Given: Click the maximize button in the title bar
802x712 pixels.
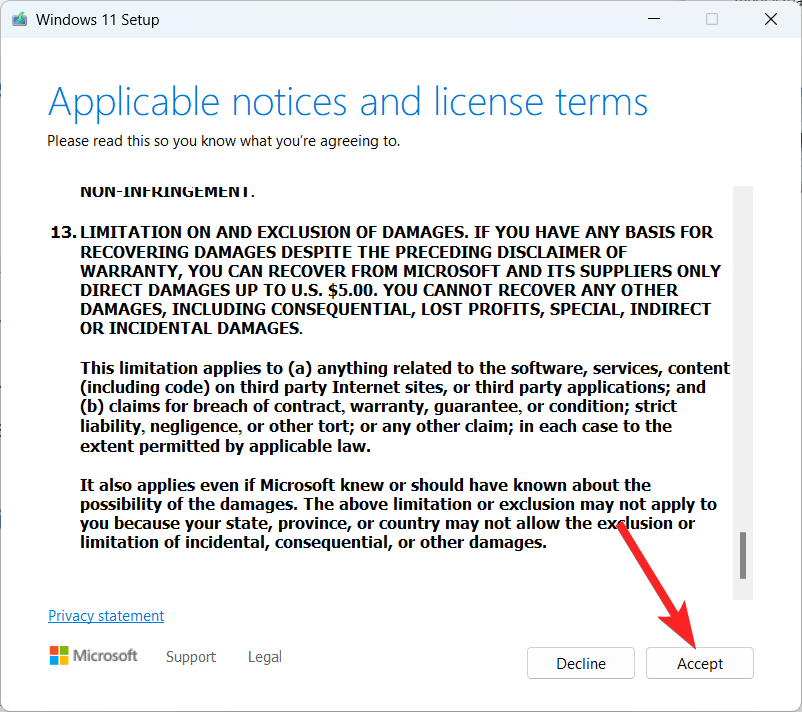Looking at the screenshot, I should coord(712,20).
